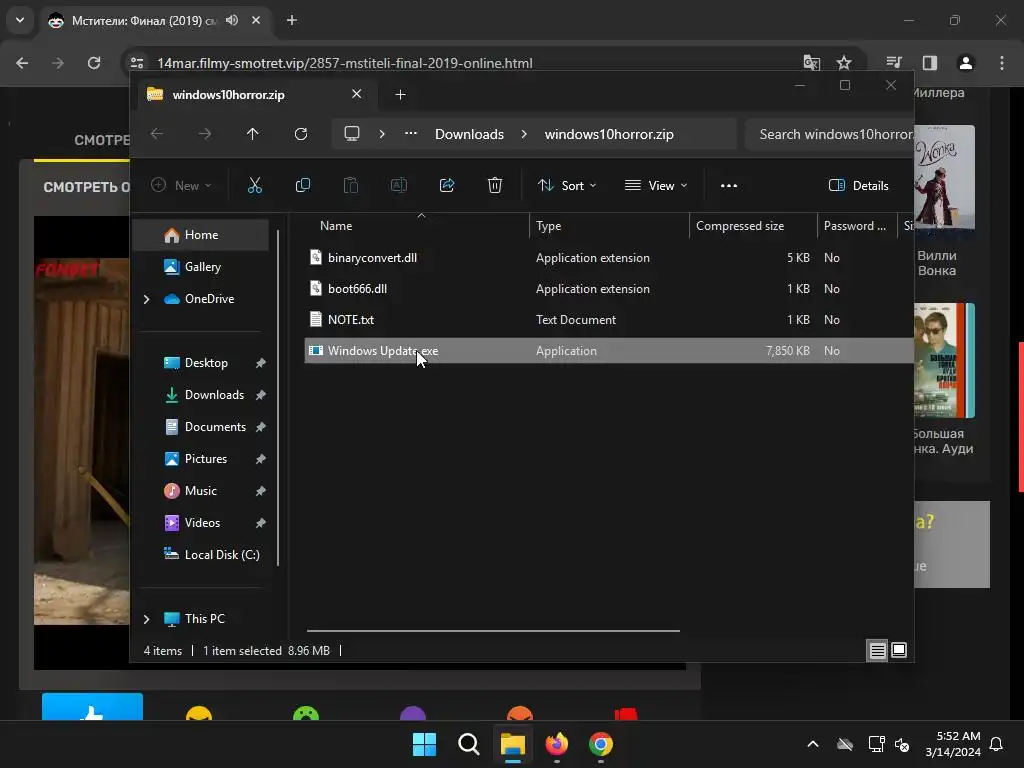The width and height of the screenshot is (1024, 768).
Task: Open notification bell in system tray
Action: (997, 744)
